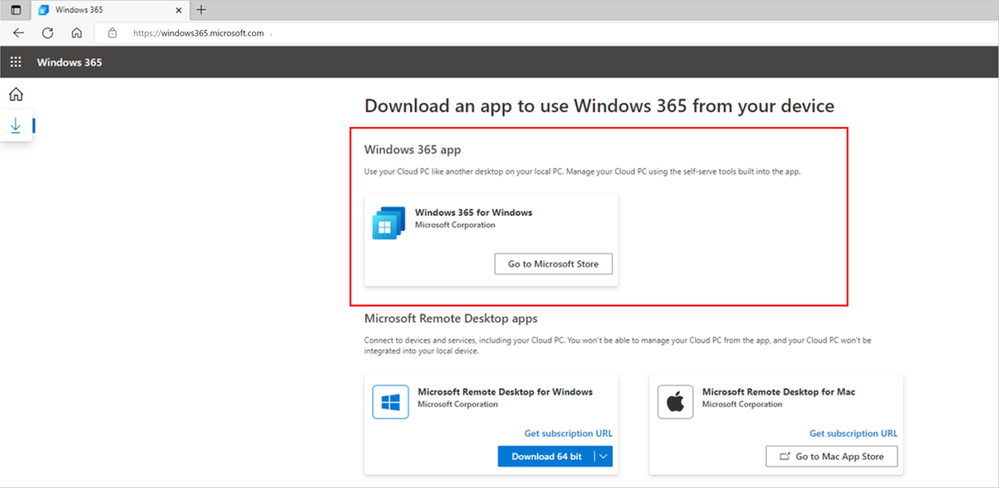Get subscription URL for Mac Remote Desktop
This screenshot has height=488, width=999.
pos(854,433)
